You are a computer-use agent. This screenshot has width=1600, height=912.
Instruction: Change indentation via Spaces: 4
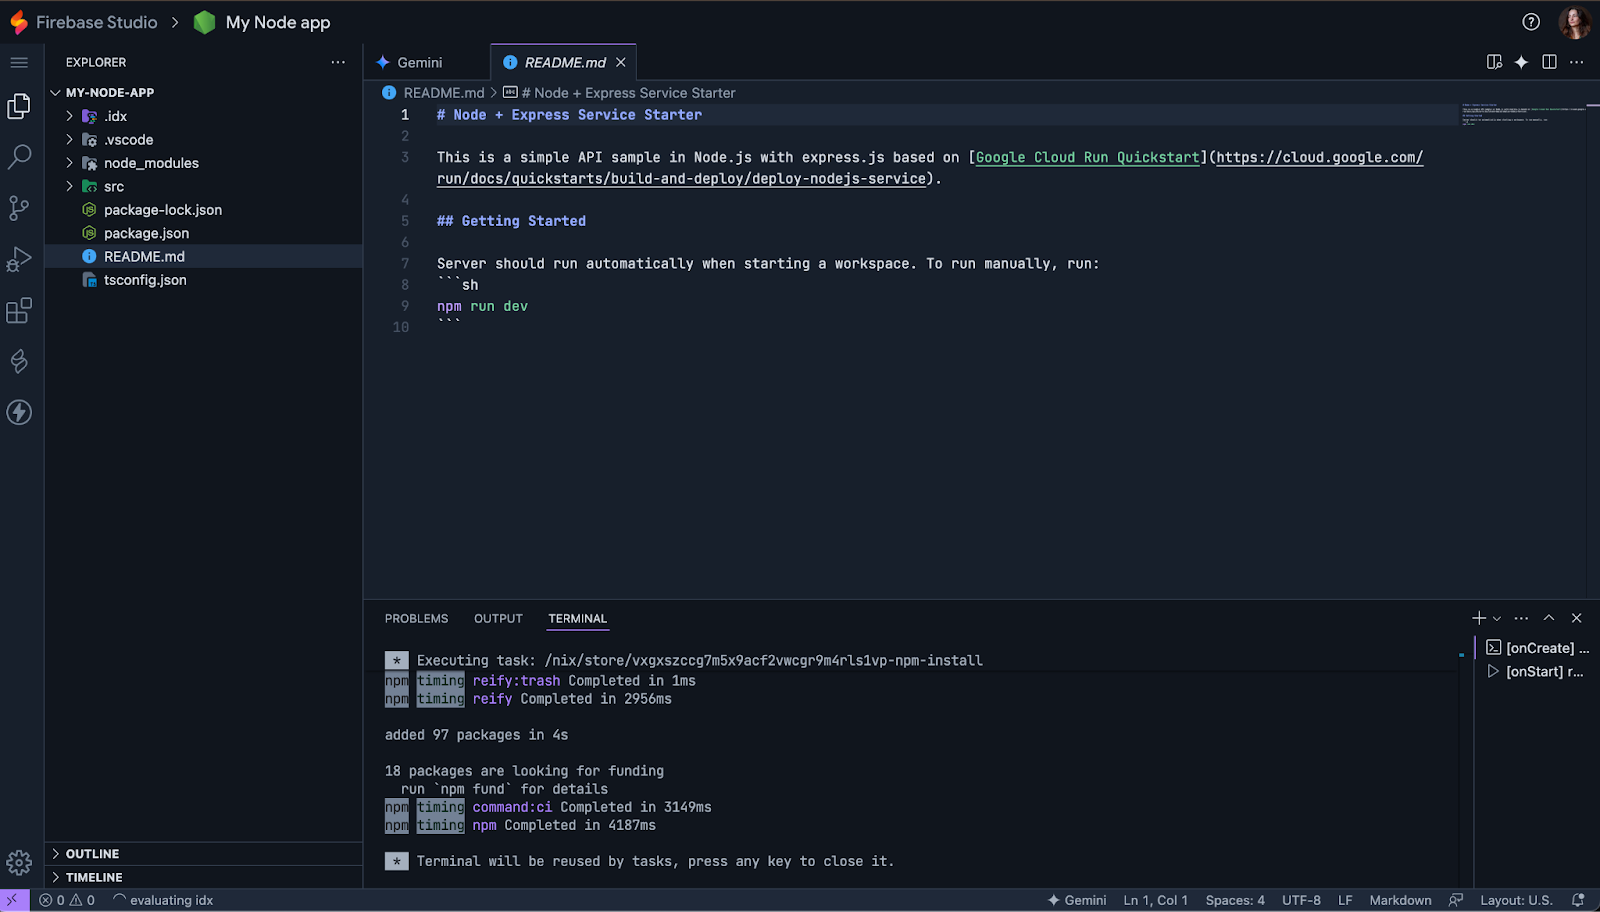[1235, 900]
